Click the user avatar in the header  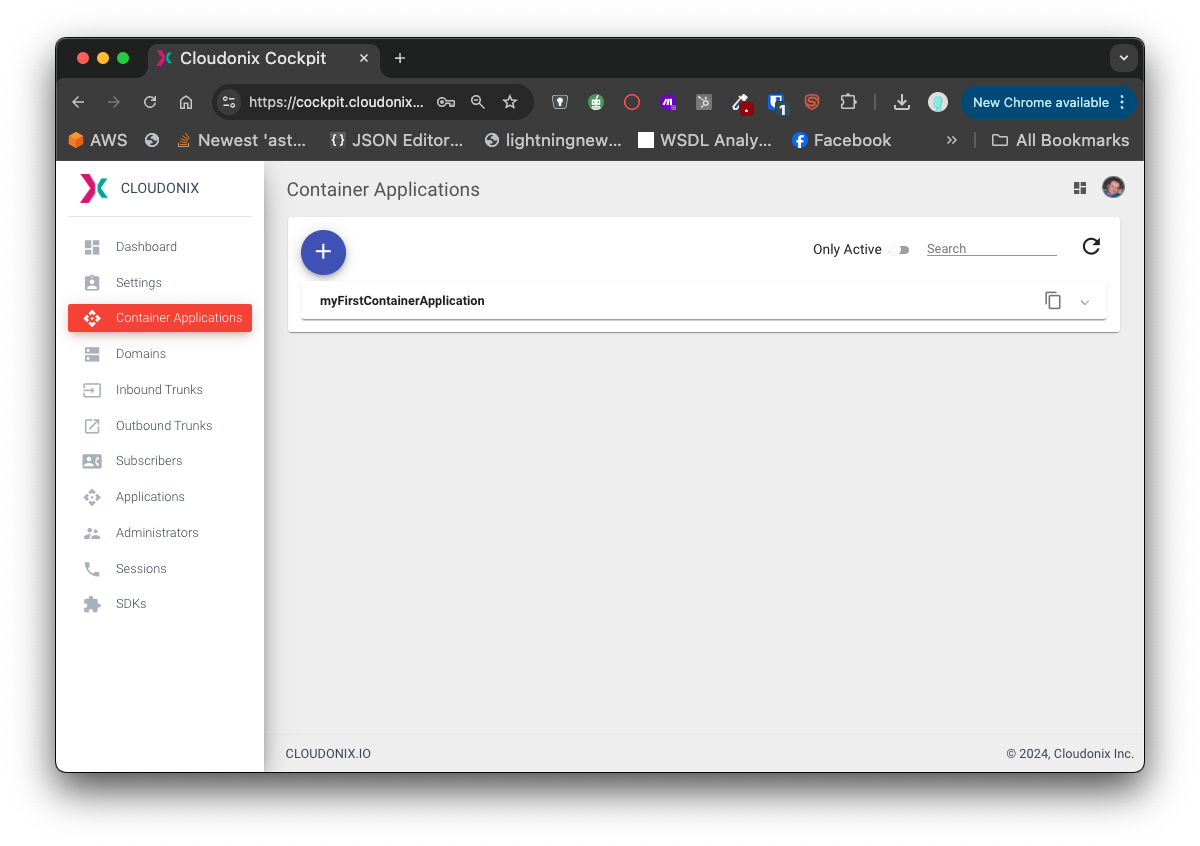coord(1113,188)
